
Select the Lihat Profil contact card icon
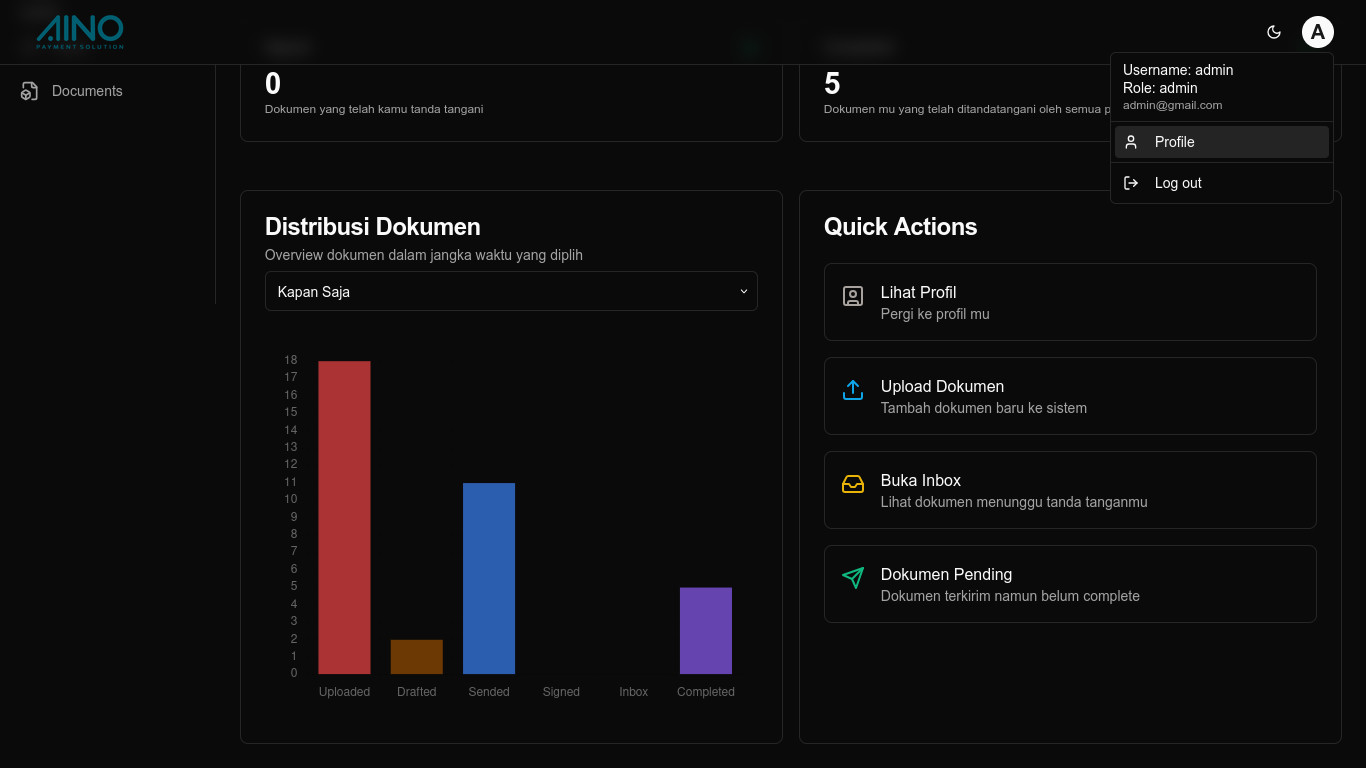coord(852,295)
